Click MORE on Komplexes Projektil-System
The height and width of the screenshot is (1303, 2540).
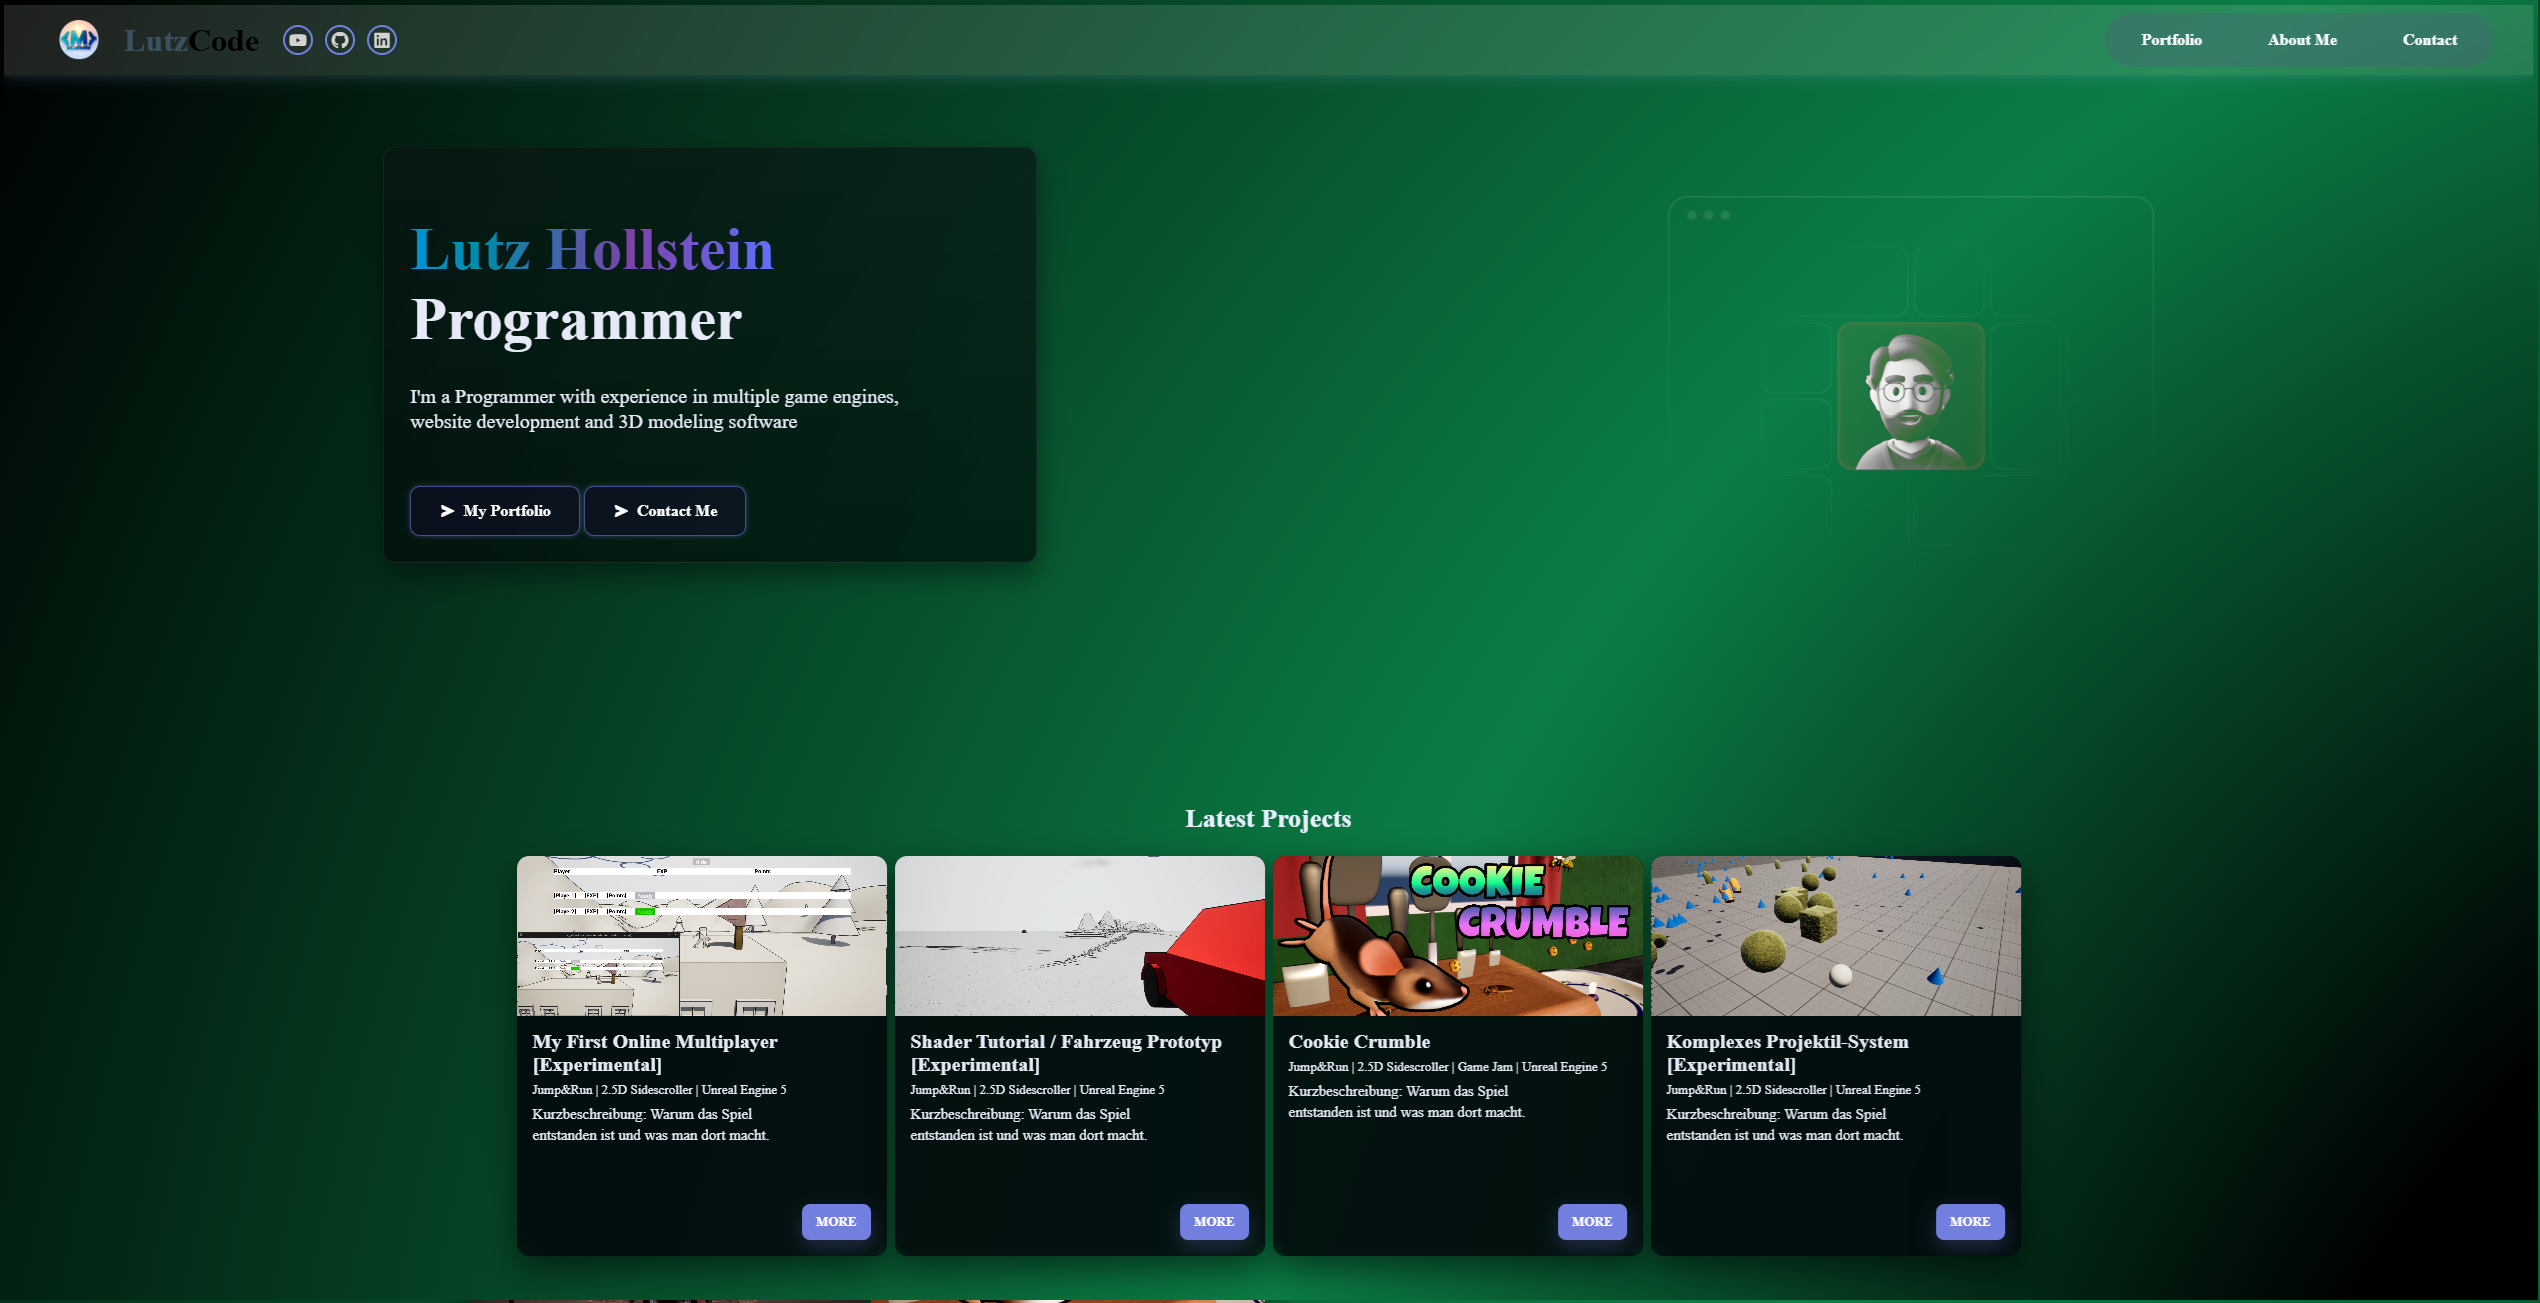click(1969, 1221)
